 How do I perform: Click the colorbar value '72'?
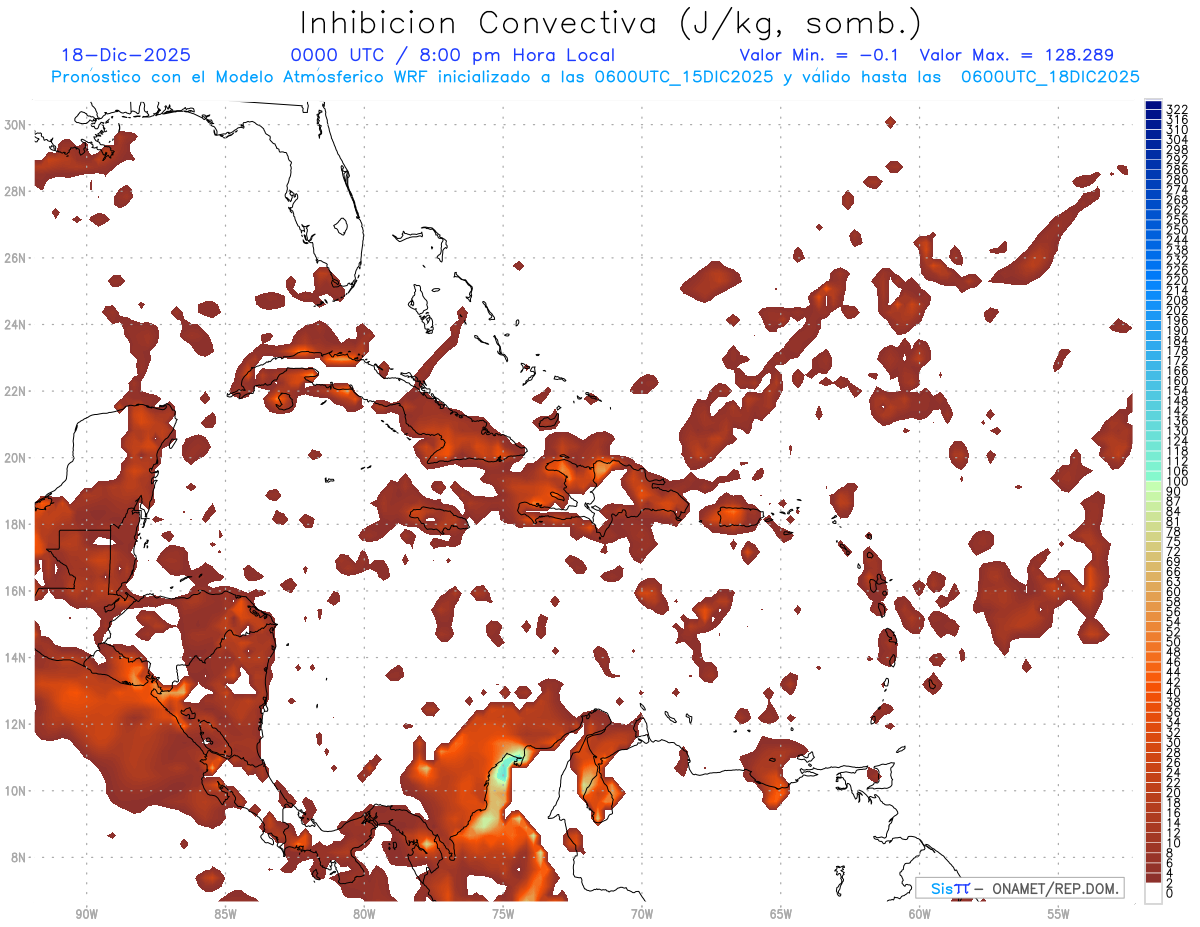tap(1174, 551)
